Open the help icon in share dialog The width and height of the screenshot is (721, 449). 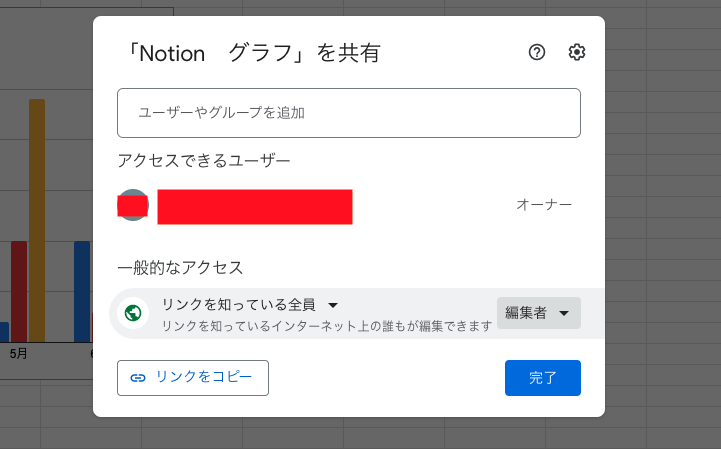(537, 52)
